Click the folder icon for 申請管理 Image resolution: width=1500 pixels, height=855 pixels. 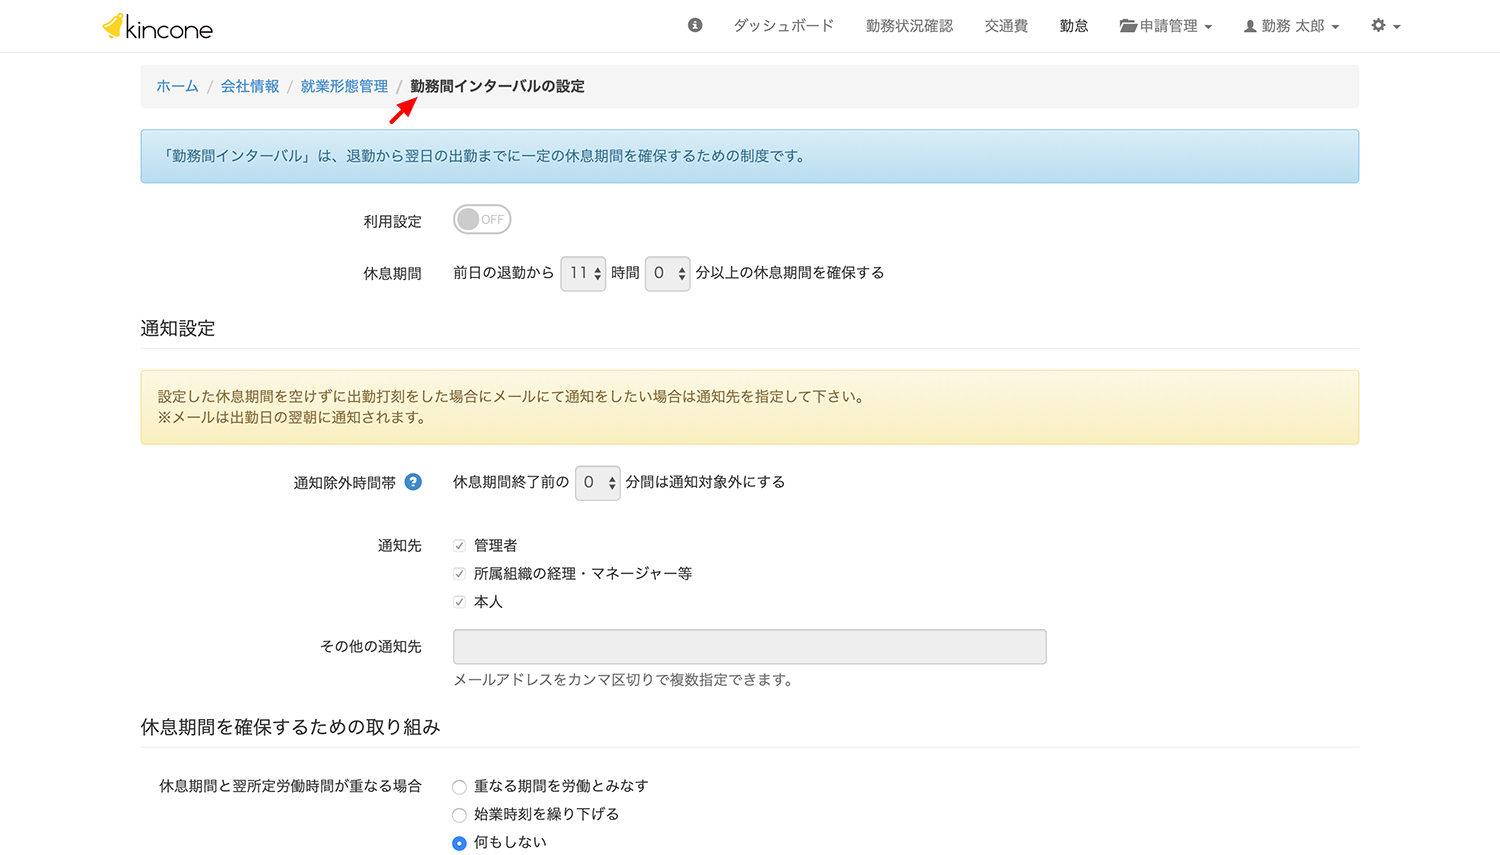point(1128,26)
